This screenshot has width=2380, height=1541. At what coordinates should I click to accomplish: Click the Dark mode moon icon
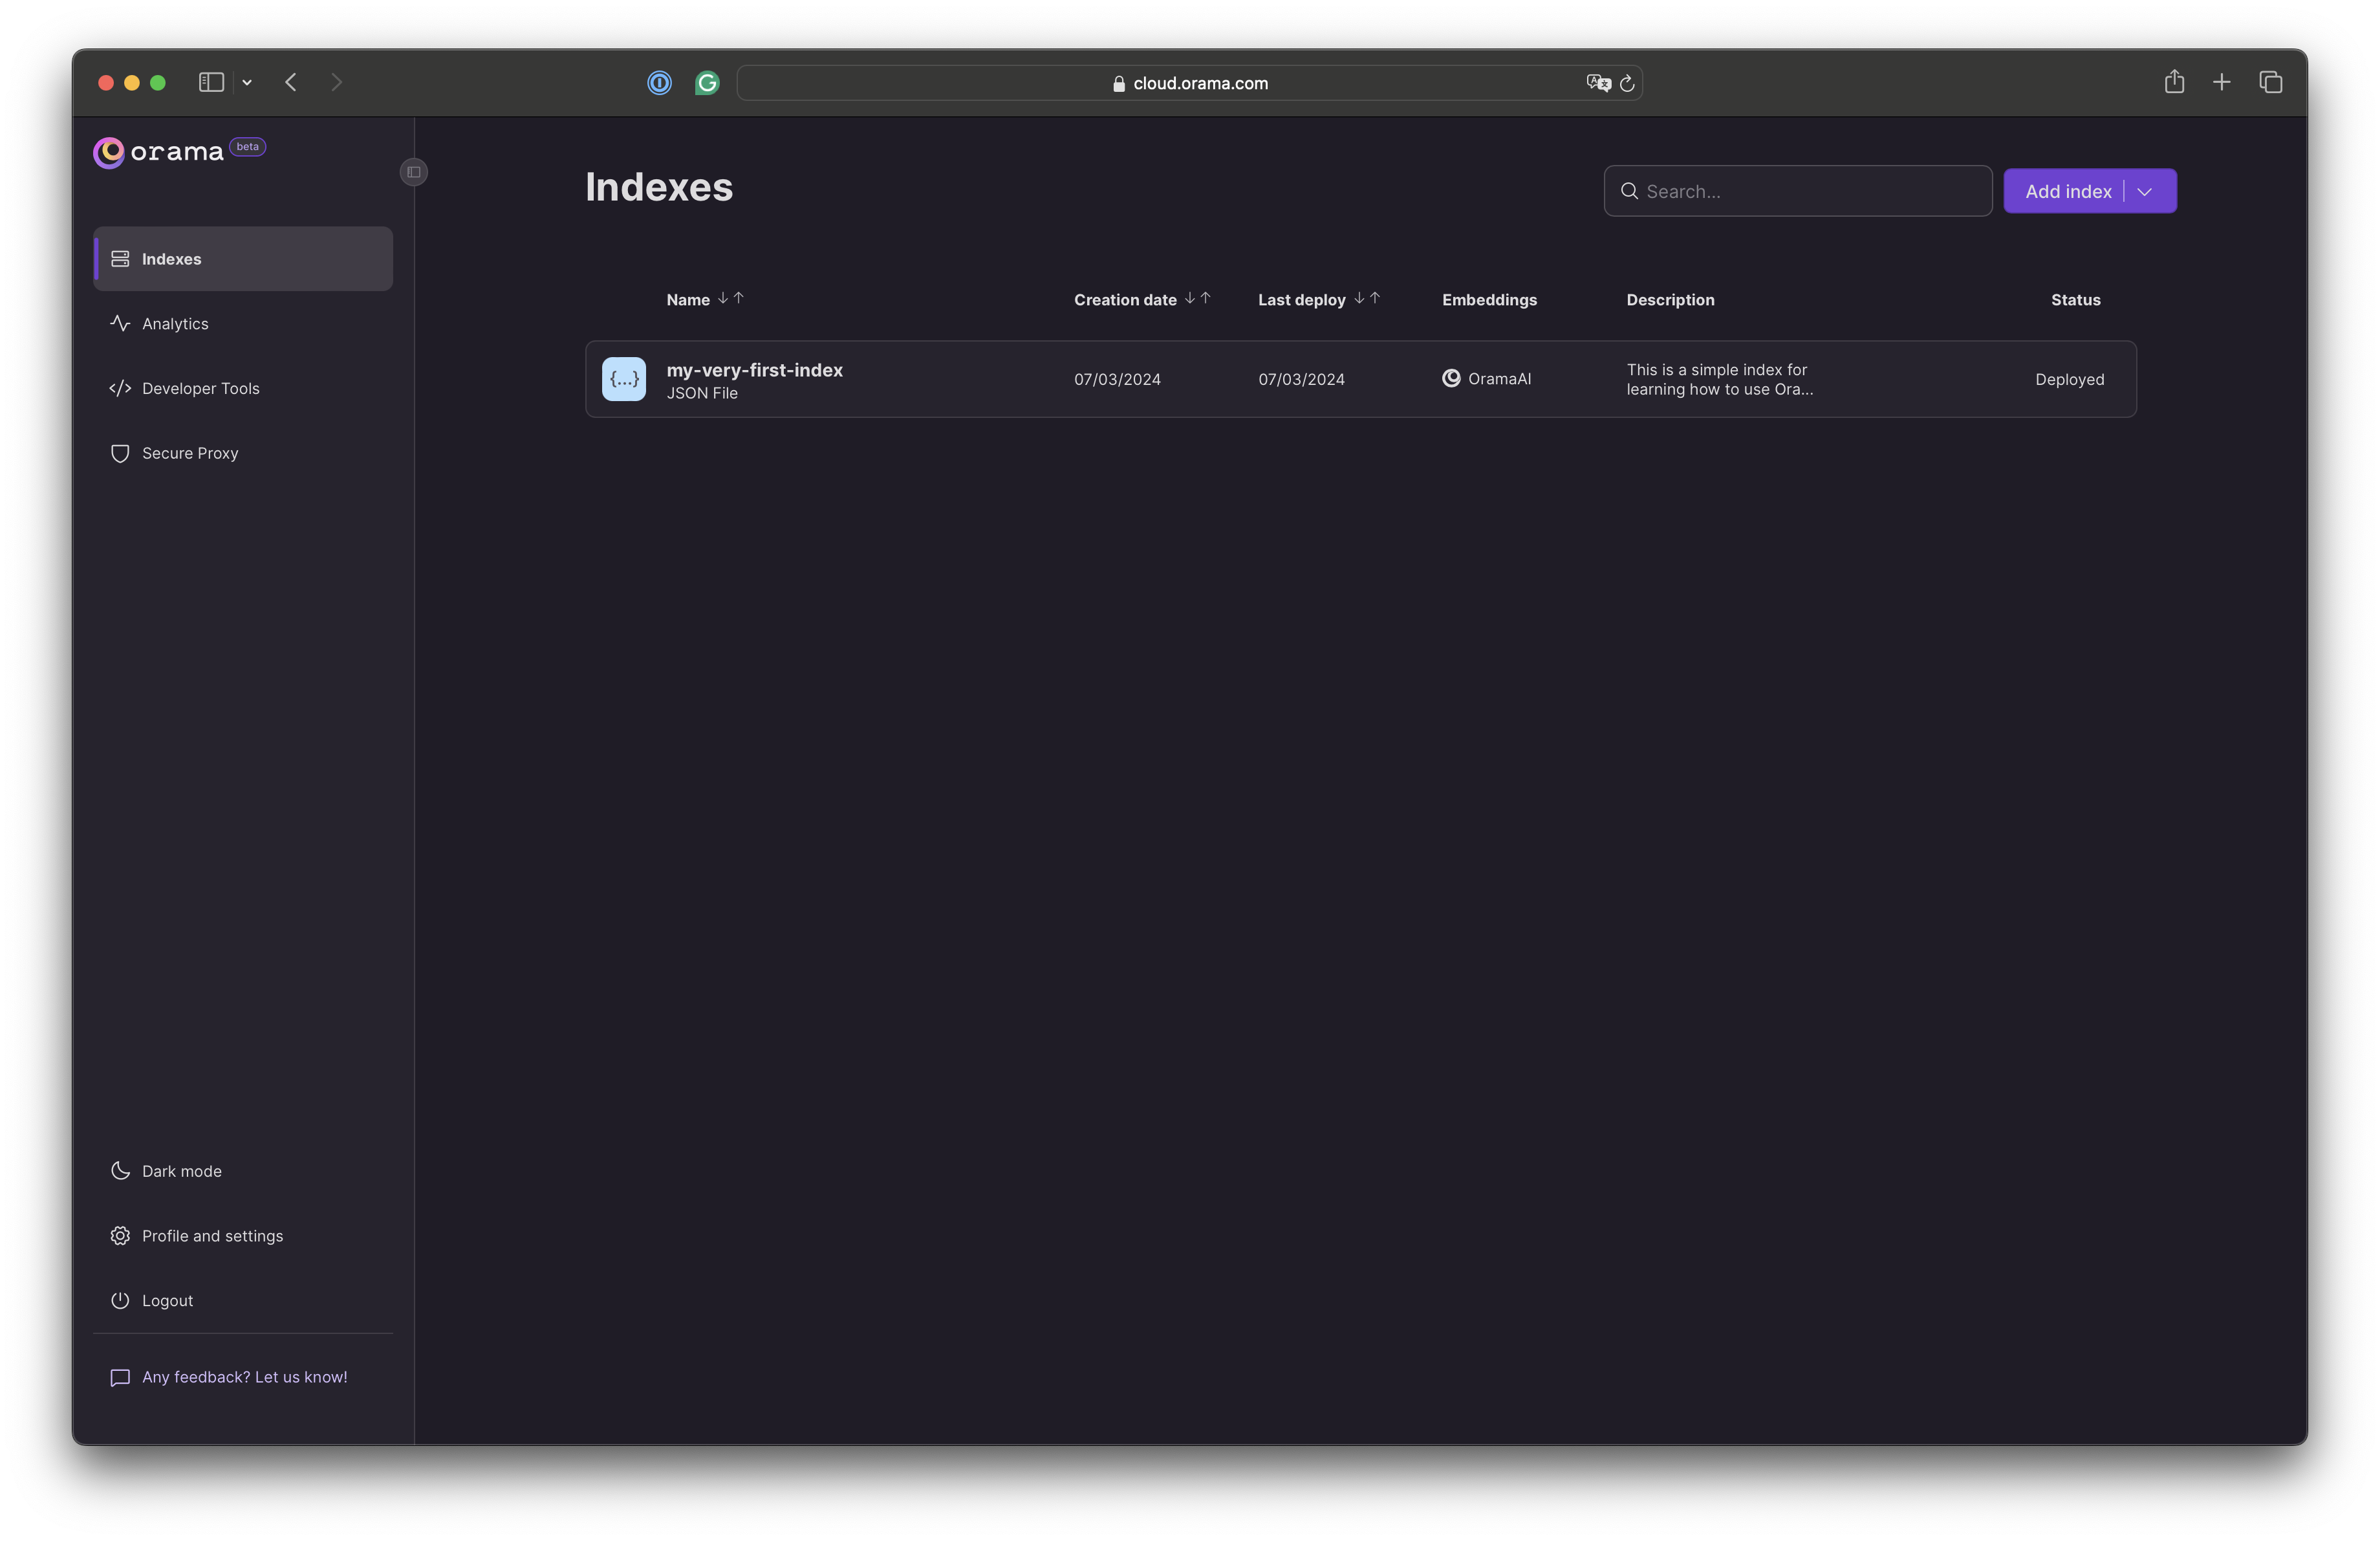pos(120,1170)
